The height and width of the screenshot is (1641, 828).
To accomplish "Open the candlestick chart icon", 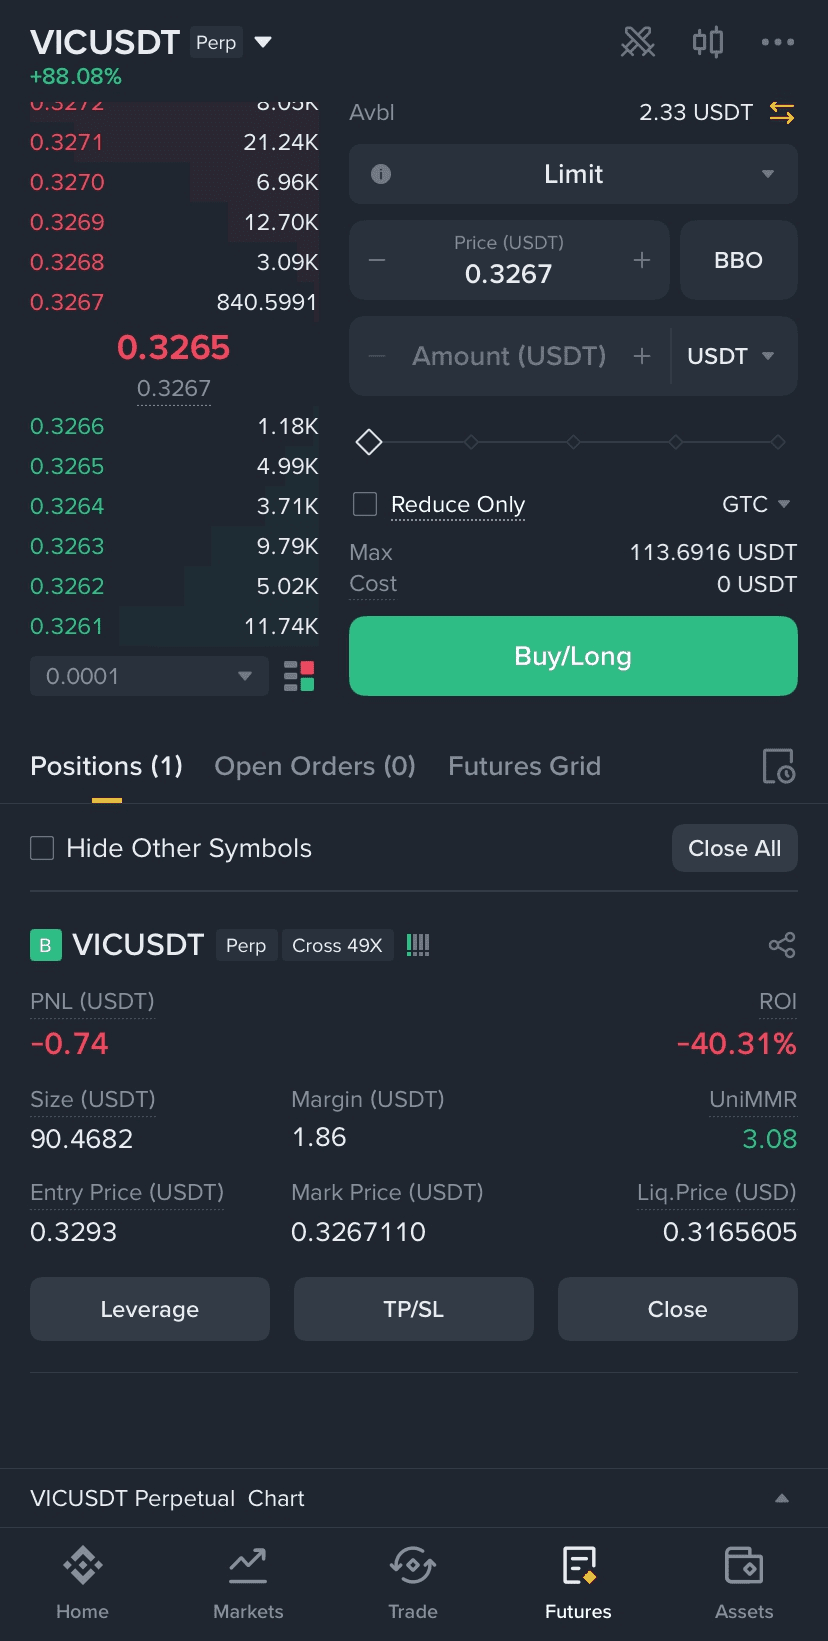I will pos(707,42).
